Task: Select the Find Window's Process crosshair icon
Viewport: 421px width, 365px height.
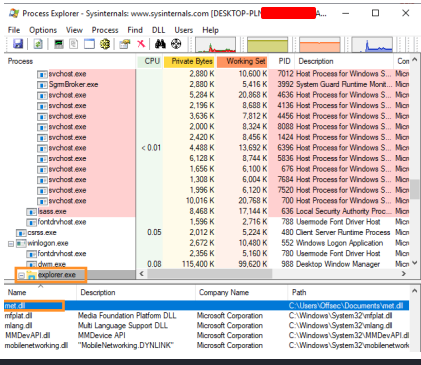Action: [x=176, y=44]
